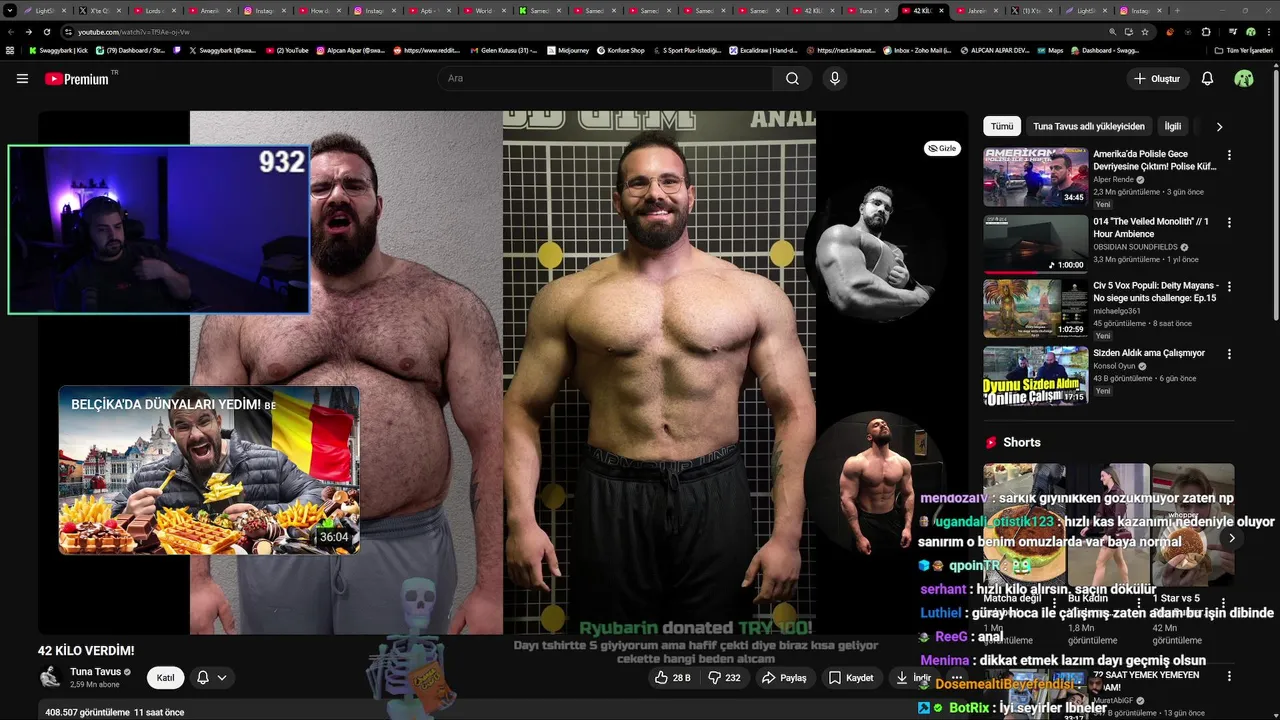The image size is (1280, 720).
Task: Open the YouTube hamburger guide menu
Action: pos(22,78)
